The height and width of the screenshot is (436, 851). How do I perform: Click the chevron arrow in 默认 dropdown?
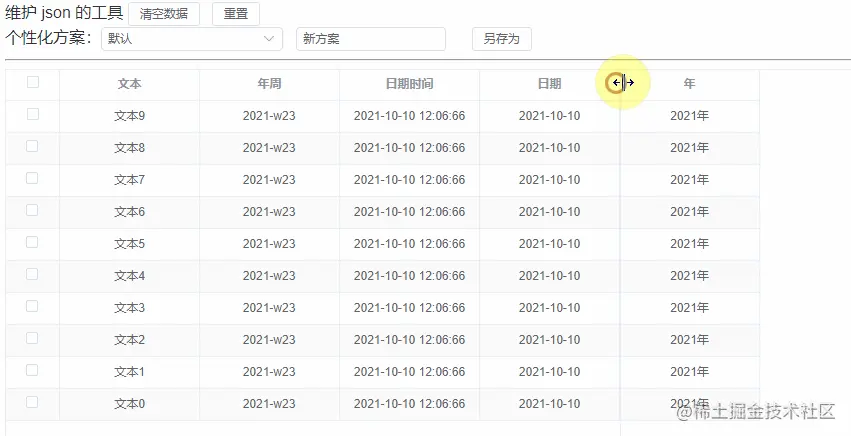(x=269, y=39)
